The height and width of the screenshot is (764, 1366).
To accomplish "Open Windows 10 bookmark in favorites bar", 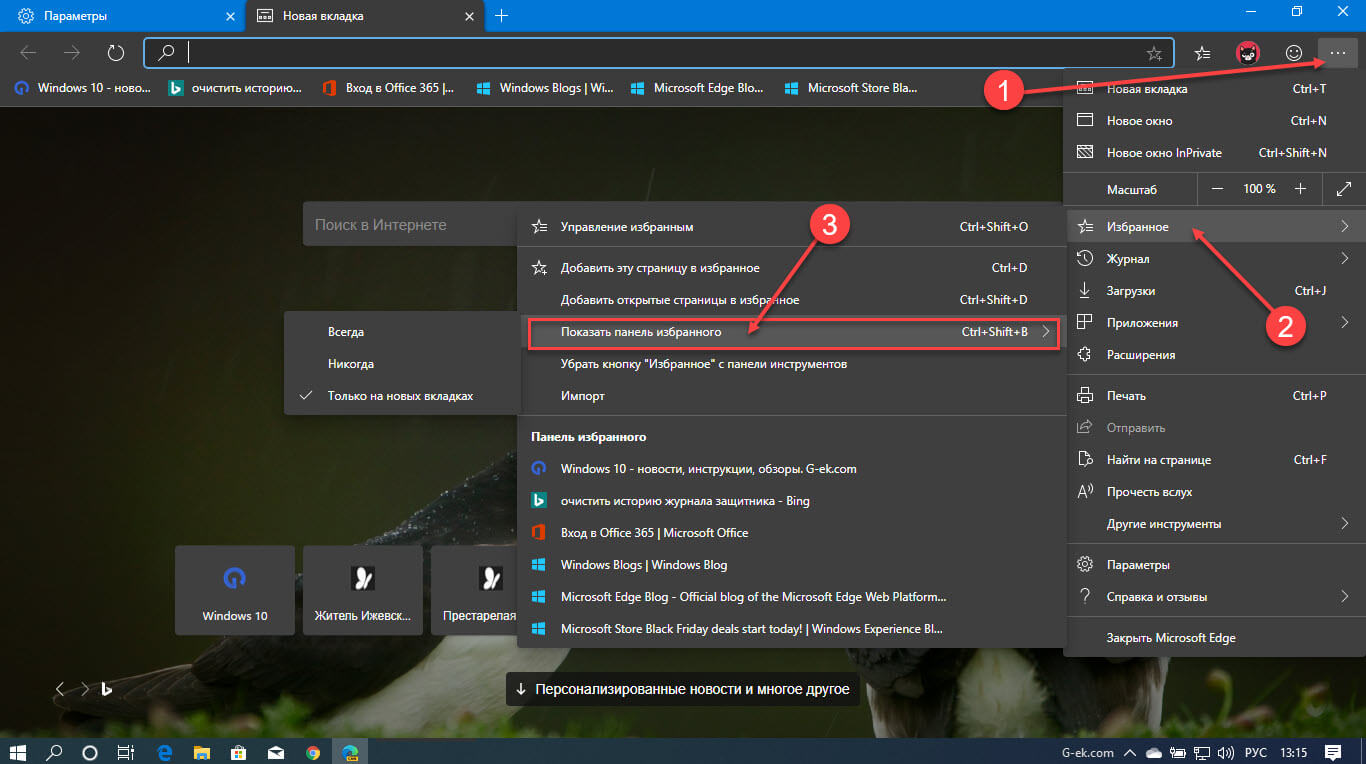I will pyautogui.click(x=82, y=88).
